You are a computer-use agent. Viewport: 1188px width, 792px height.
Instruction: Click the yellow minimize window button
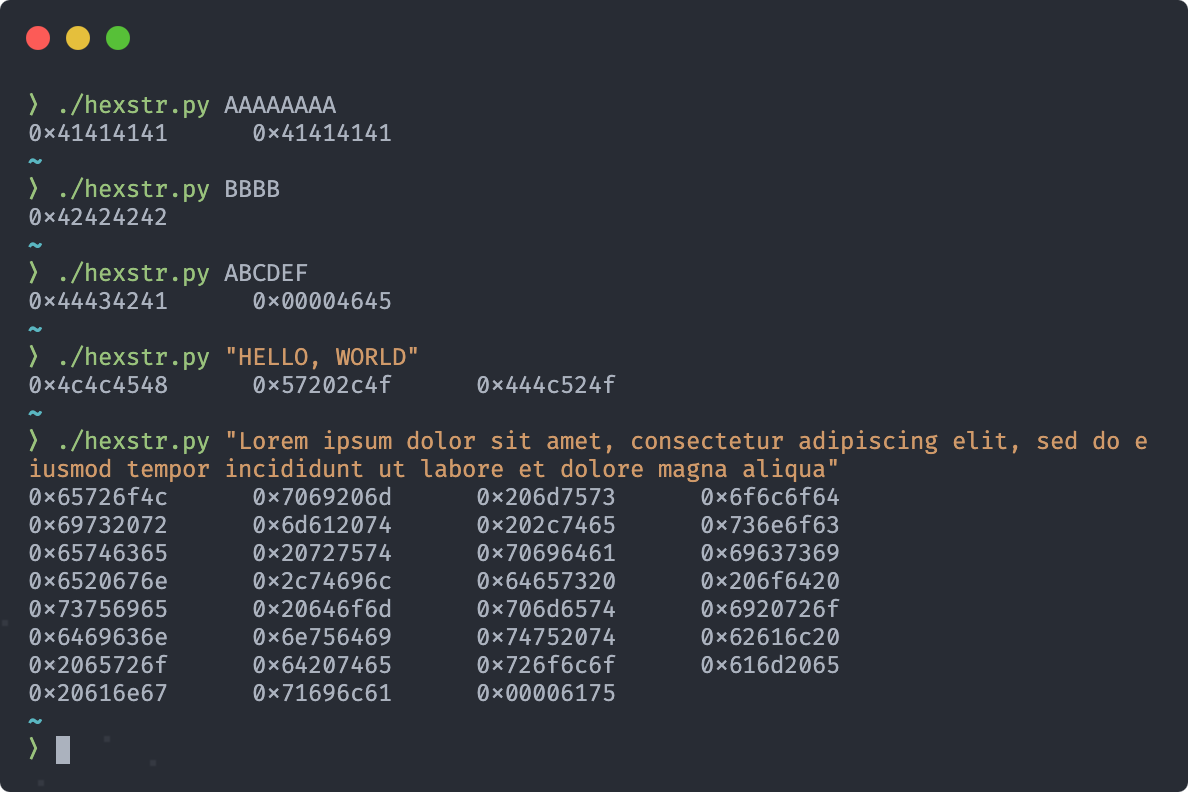[78, 38]
